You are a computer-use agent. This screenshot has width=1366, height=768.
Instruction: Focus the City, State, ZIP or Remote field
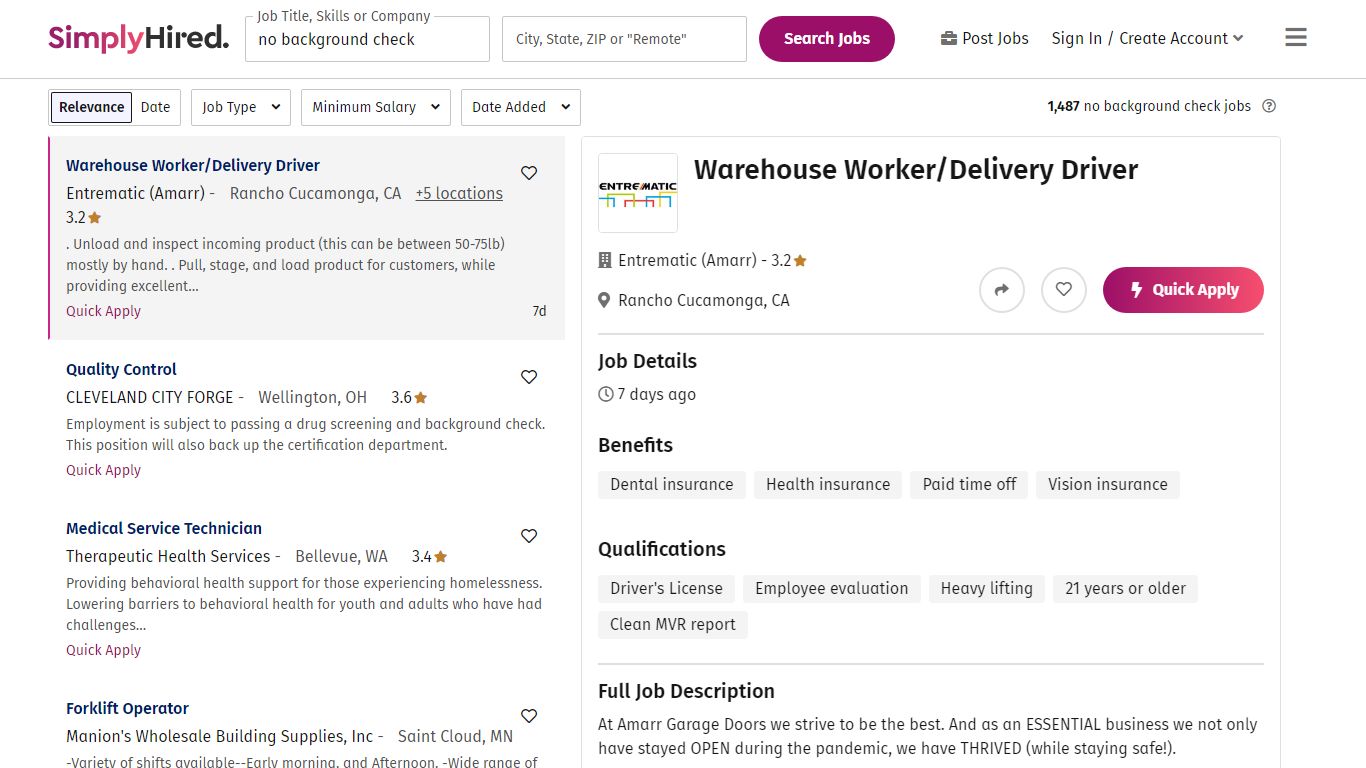tap(624, 39)
